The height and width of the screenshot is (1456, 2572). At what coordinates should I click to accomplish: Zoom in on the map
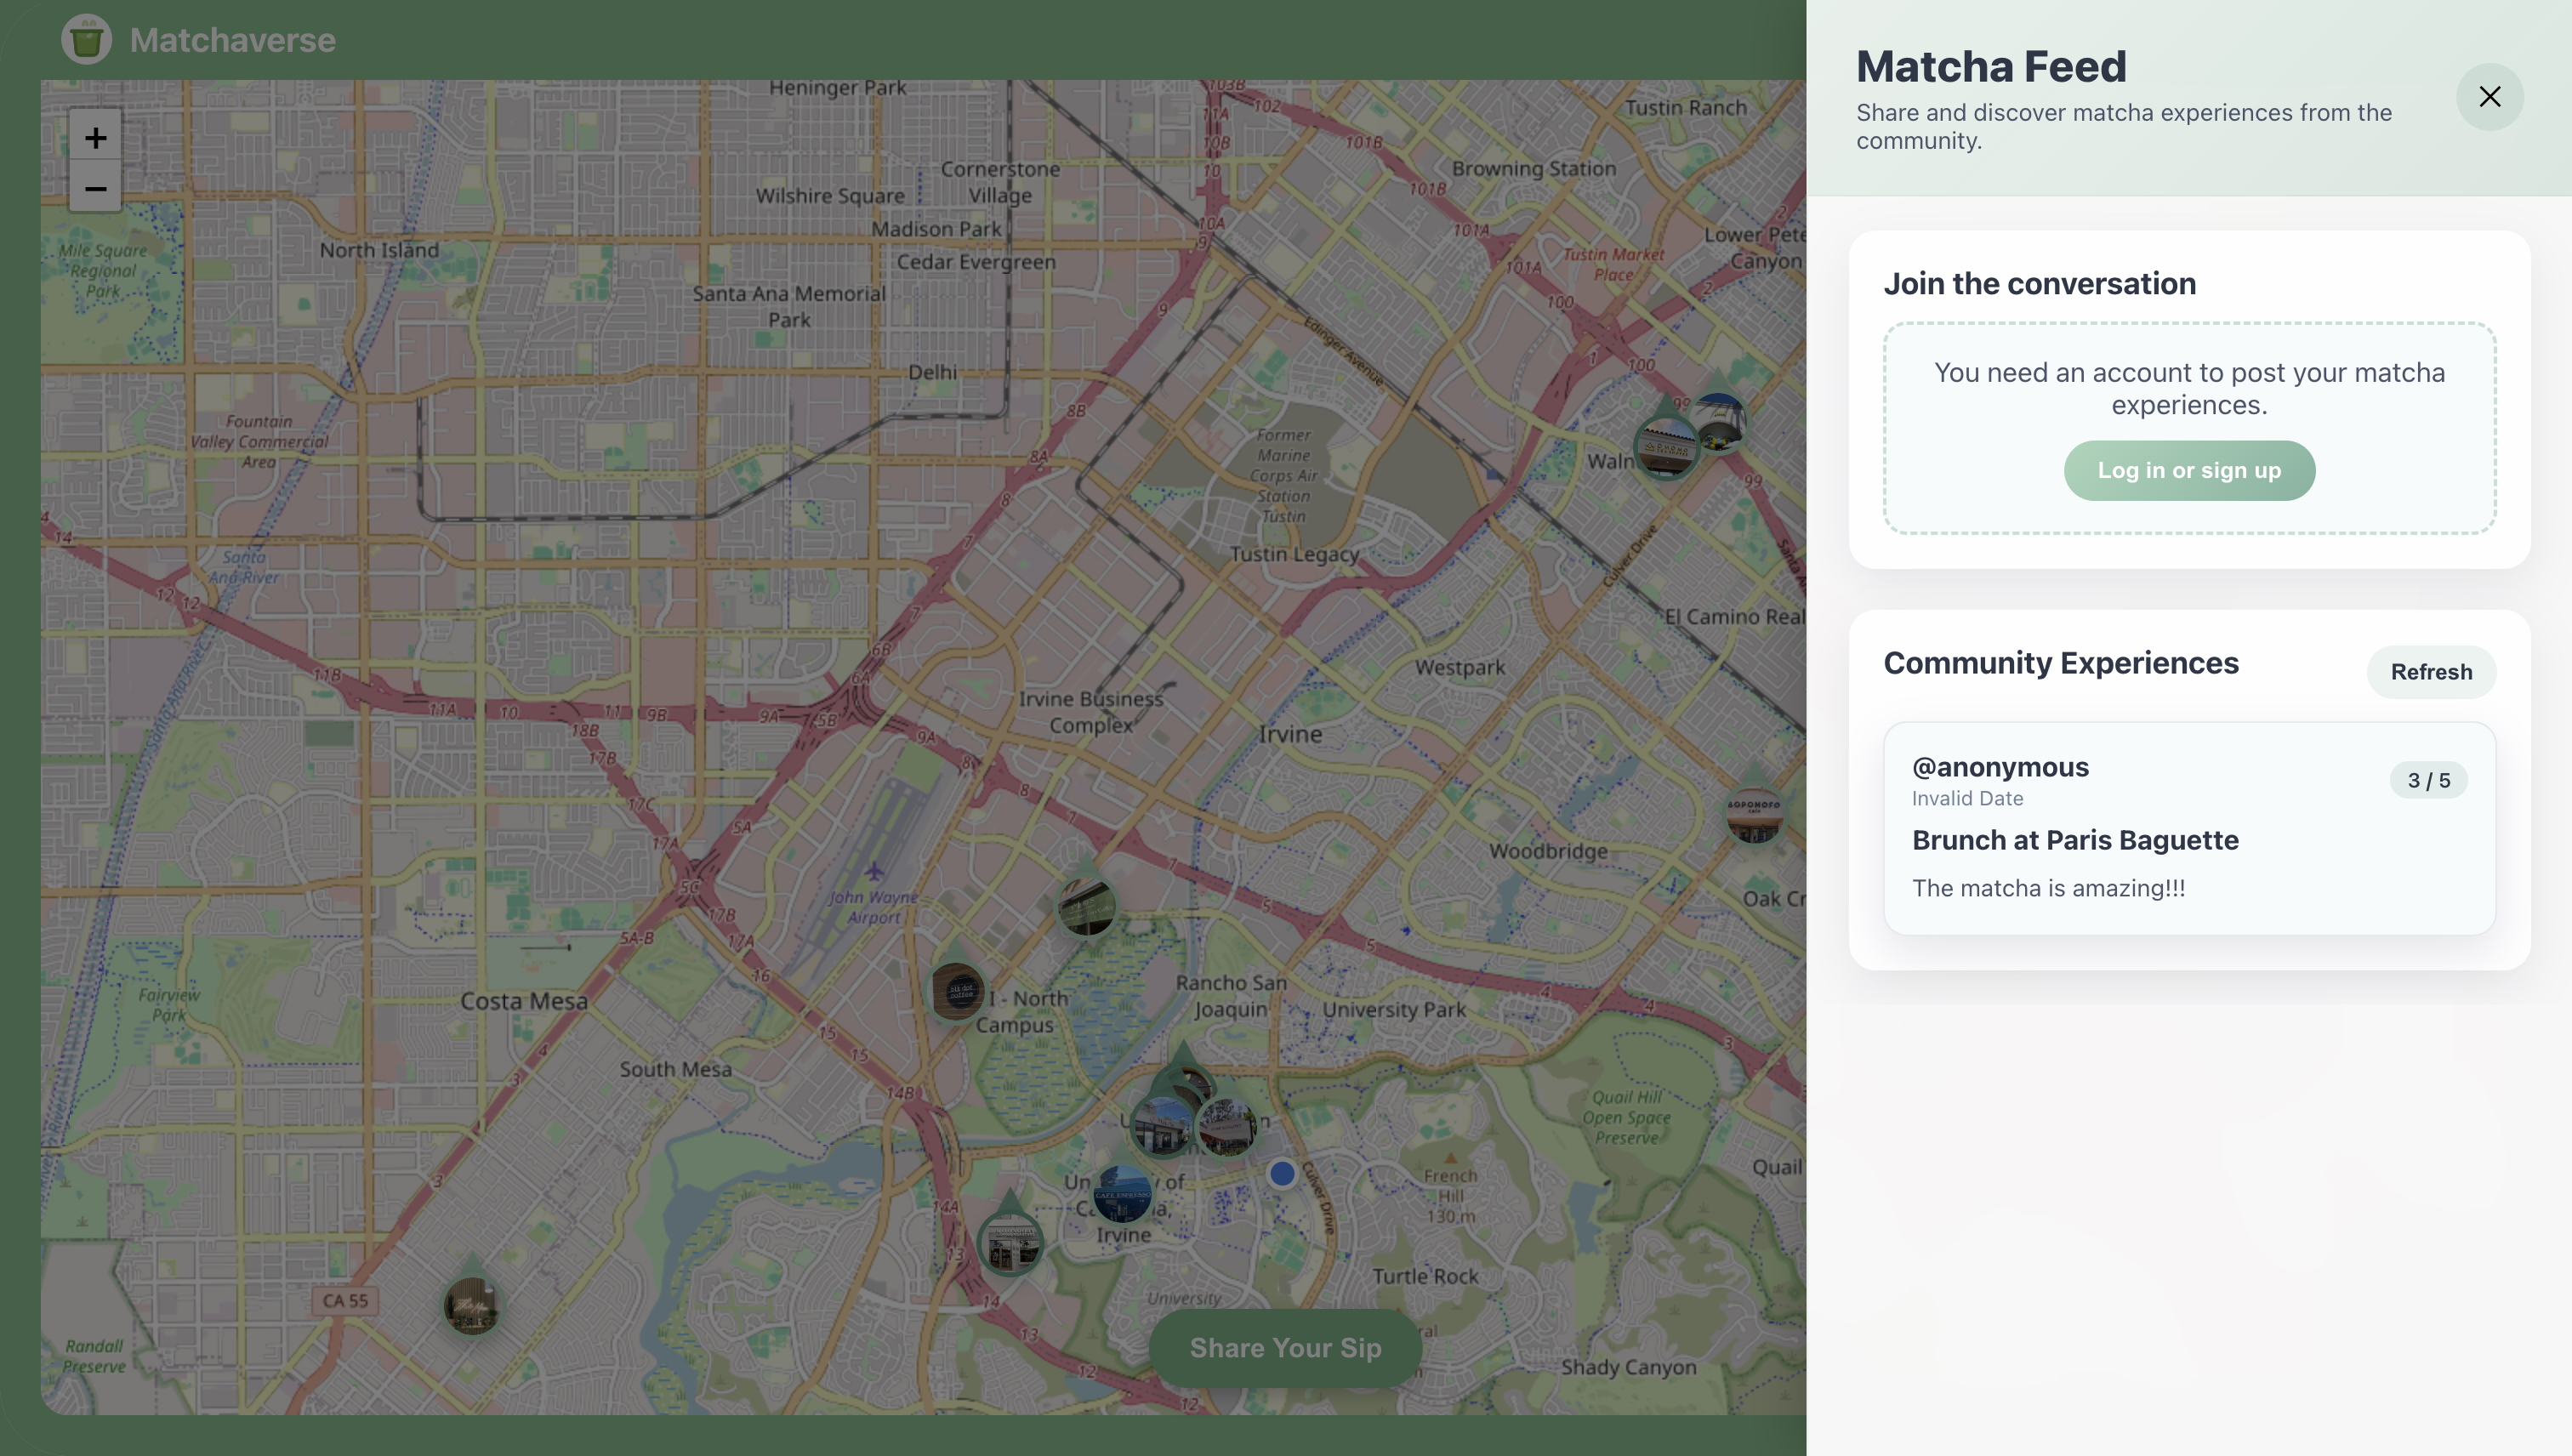point(95,137)
